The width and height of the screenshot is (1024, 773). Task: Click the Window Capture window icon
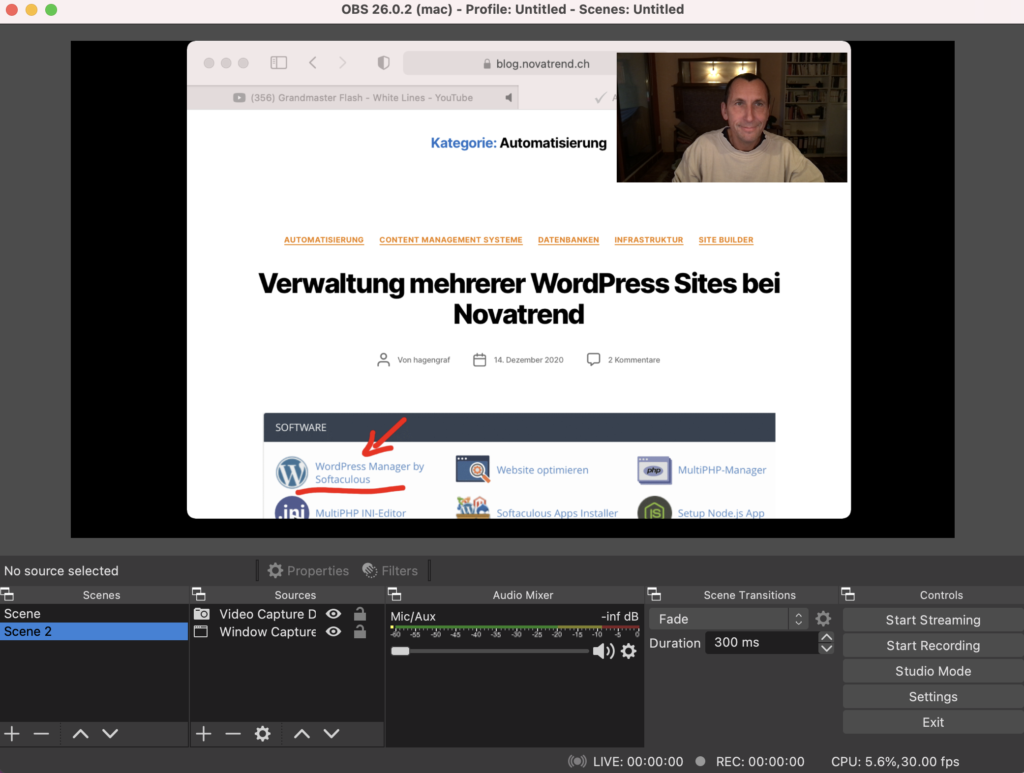[201, 631]
